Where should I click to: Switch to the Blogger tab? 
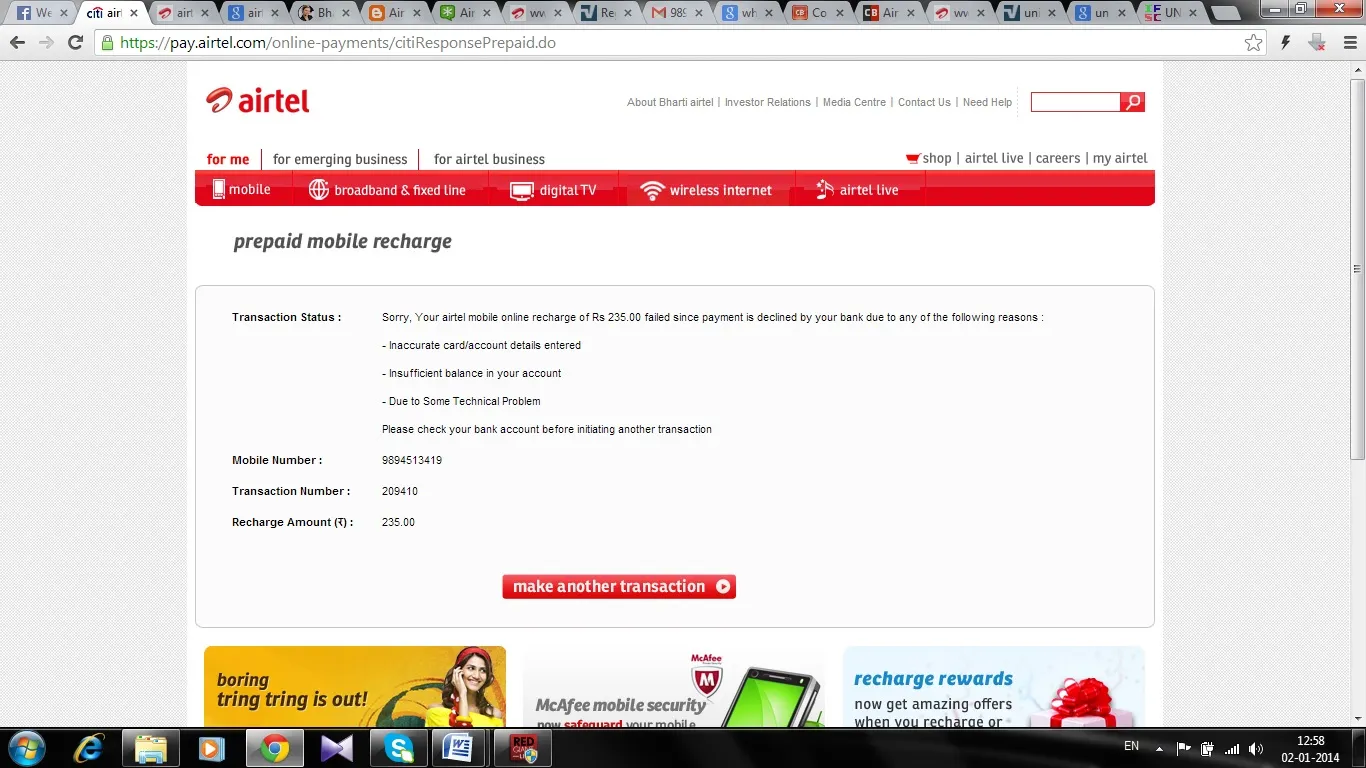(x=393, y=13)
